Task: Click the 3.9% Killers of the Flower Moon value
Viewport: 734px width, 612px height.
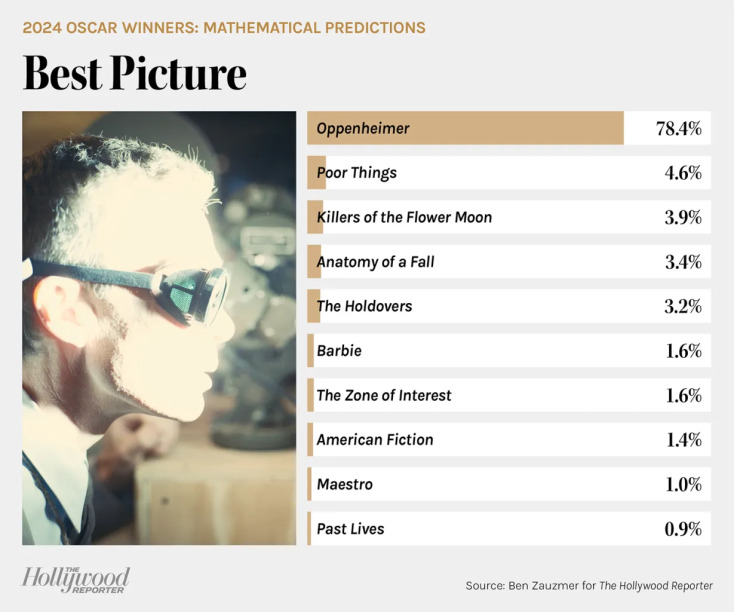Action: (x=683, y=217)
